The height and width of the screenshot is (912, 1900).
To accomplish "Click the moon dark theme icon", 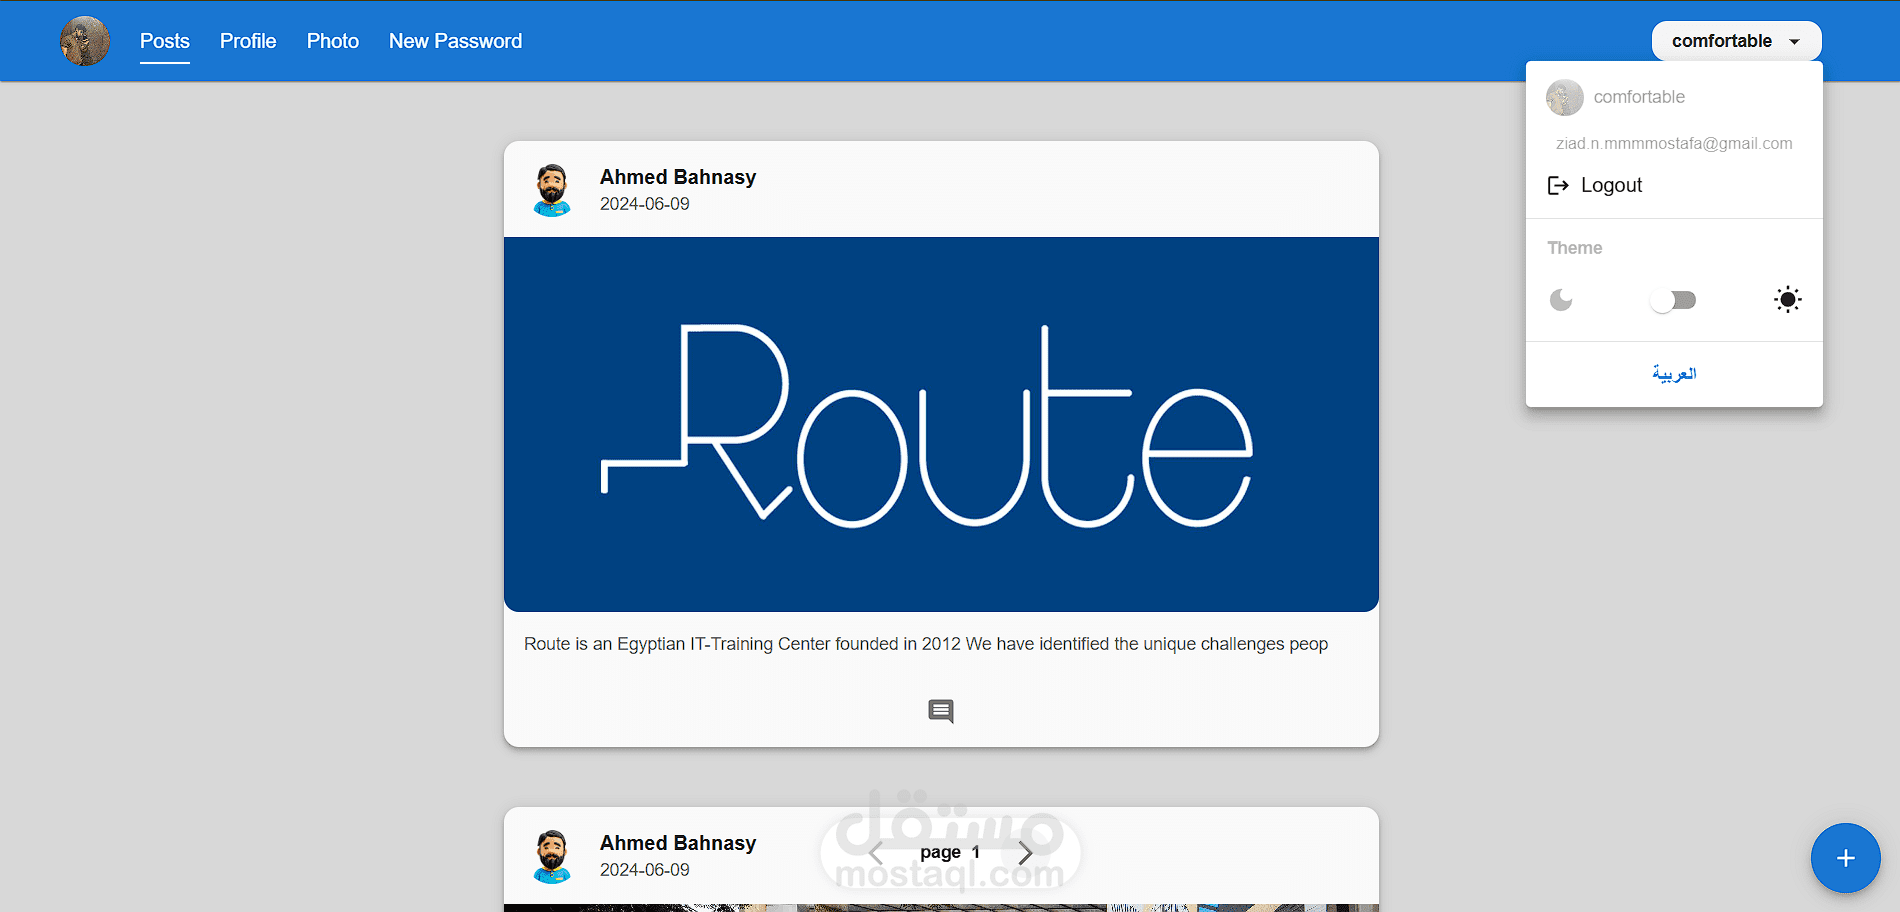I will pos(1561,300).
